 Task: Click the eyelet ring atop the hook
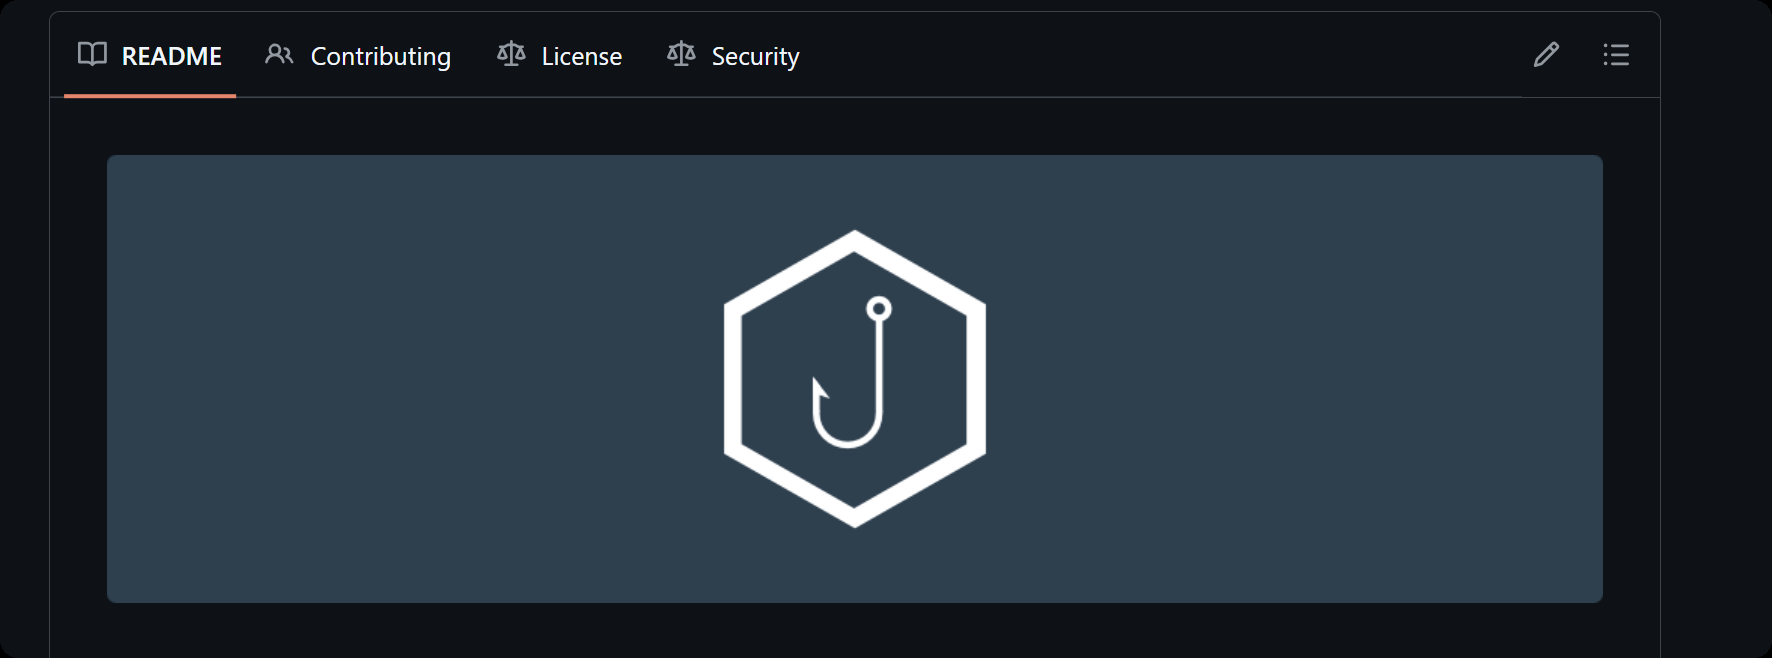pyautogui.click(x=879, y=308)
